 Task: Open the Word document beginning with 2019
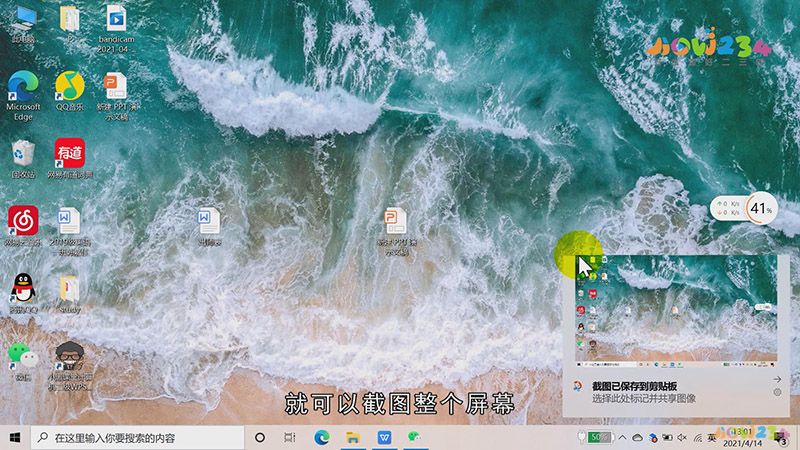tap(69, 231)
